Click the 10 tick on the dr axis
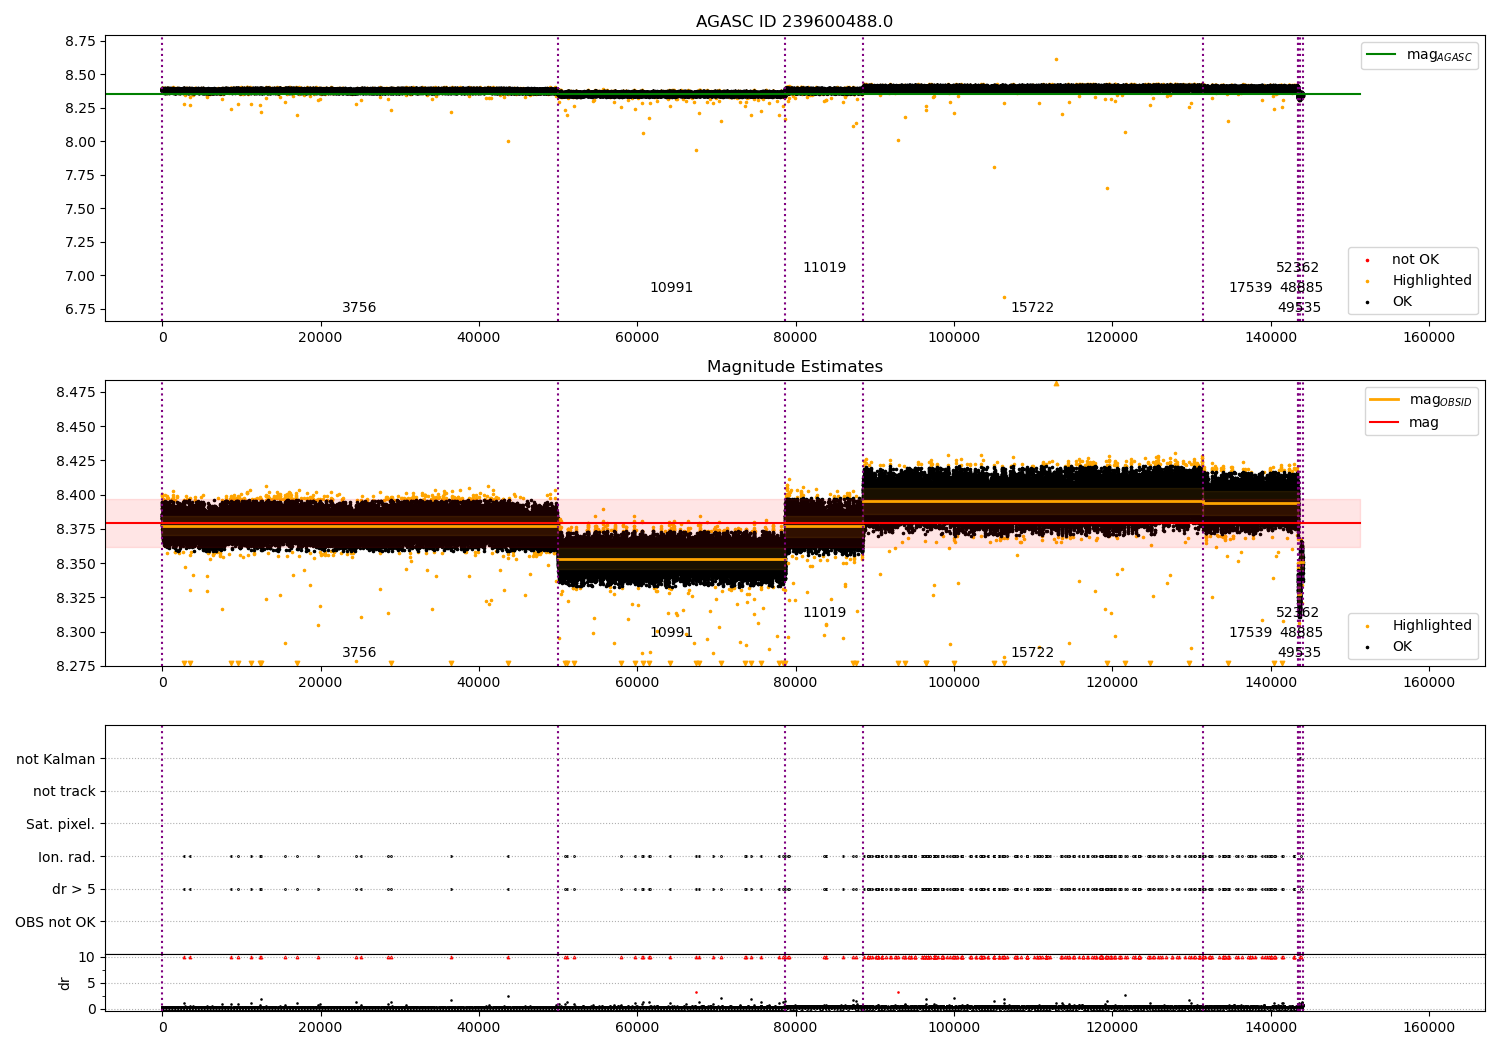 tap(87, 957)
